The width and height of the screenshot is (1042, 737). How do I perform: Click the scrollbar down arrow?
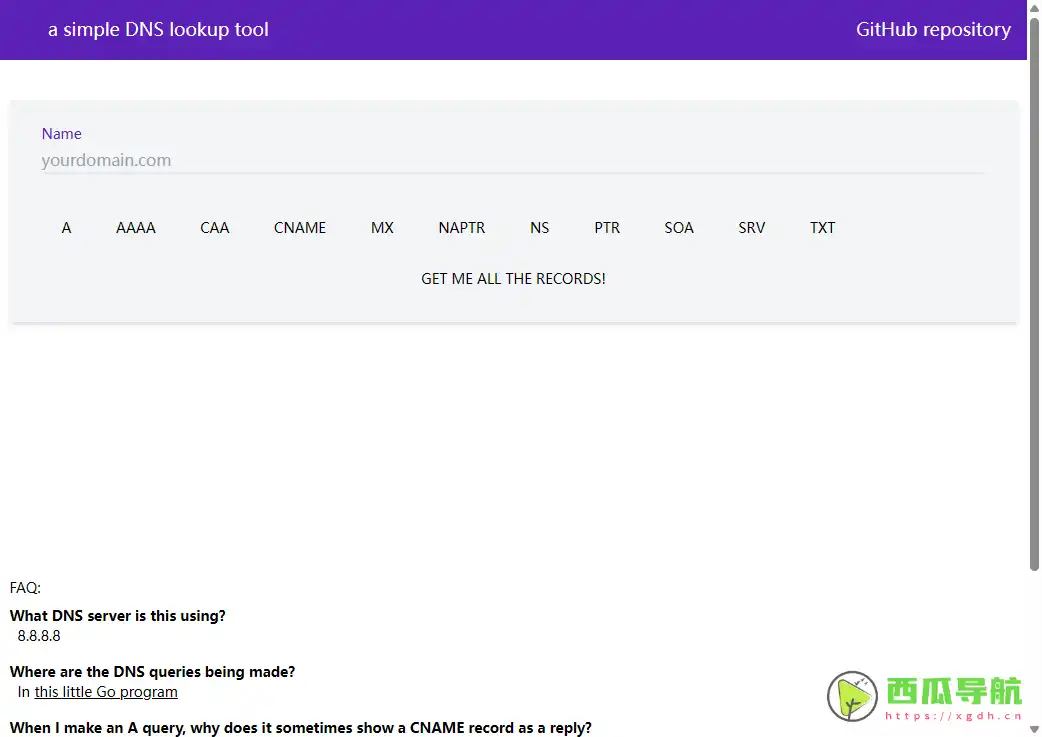[x=1034, y=729]
